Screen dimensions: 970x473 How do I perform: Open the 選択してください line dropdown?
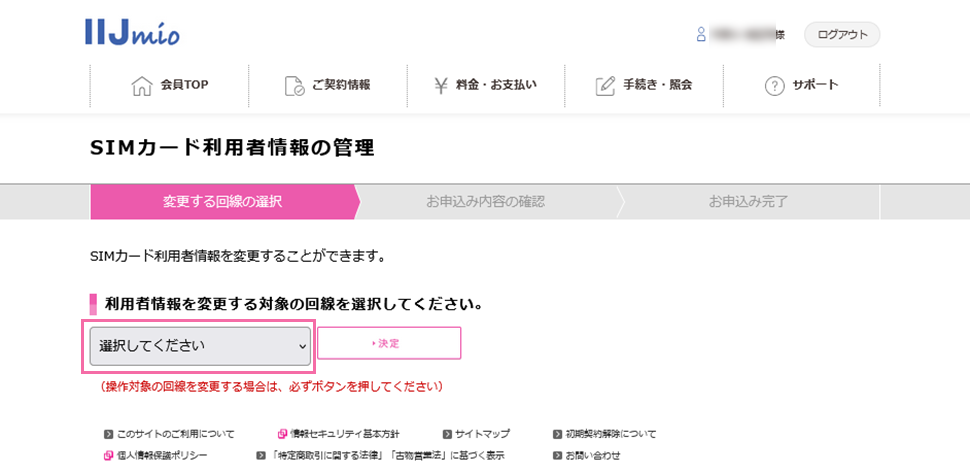tap(200, 346)
